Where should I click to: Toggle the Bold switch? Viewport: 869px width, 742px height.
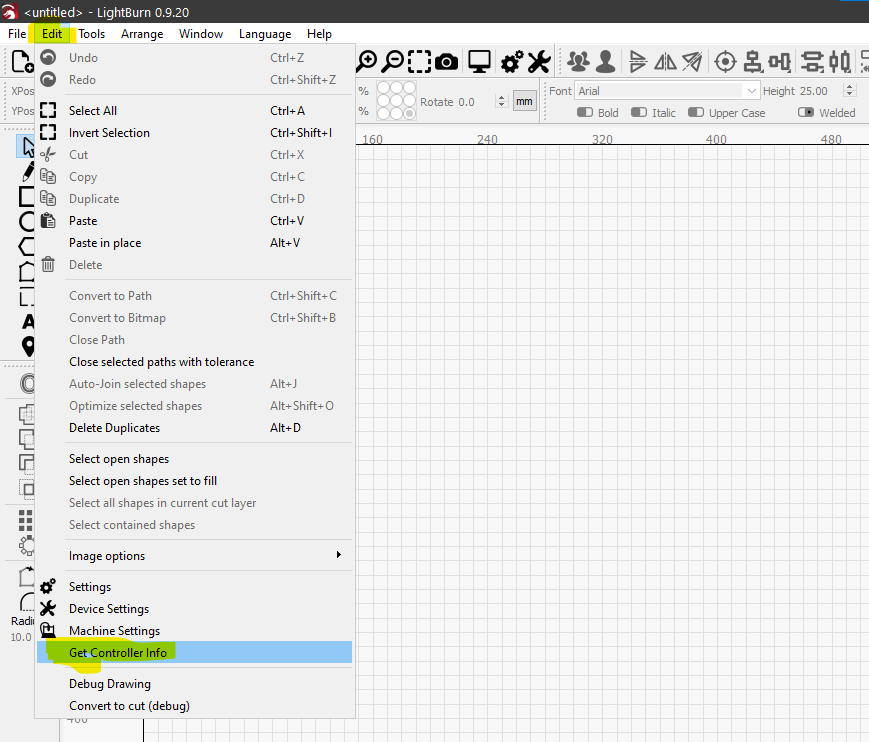[x=585, y=112]
